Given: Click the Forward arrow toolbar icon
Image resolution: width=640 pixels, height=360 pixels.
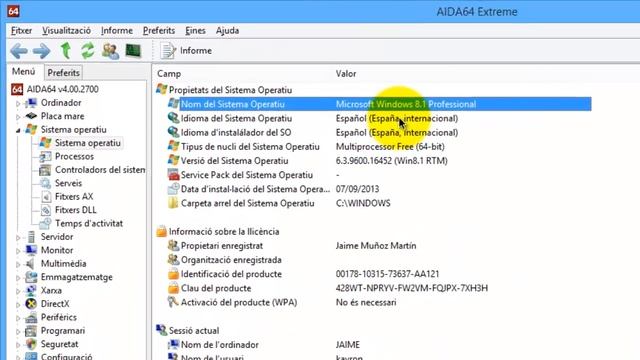Looking at the screenshot, I should tap(42, 51).
